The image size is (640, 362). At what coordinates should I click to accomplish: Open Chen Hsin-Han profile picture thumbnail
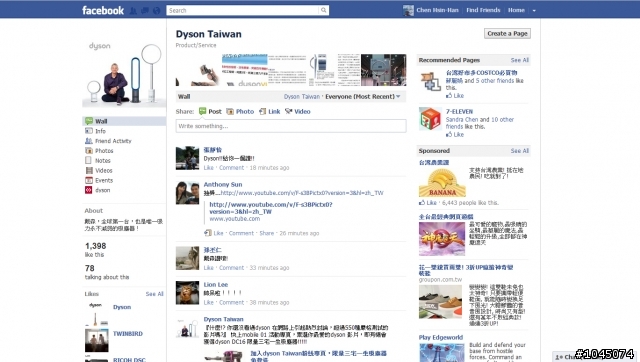tap(408, 10)
